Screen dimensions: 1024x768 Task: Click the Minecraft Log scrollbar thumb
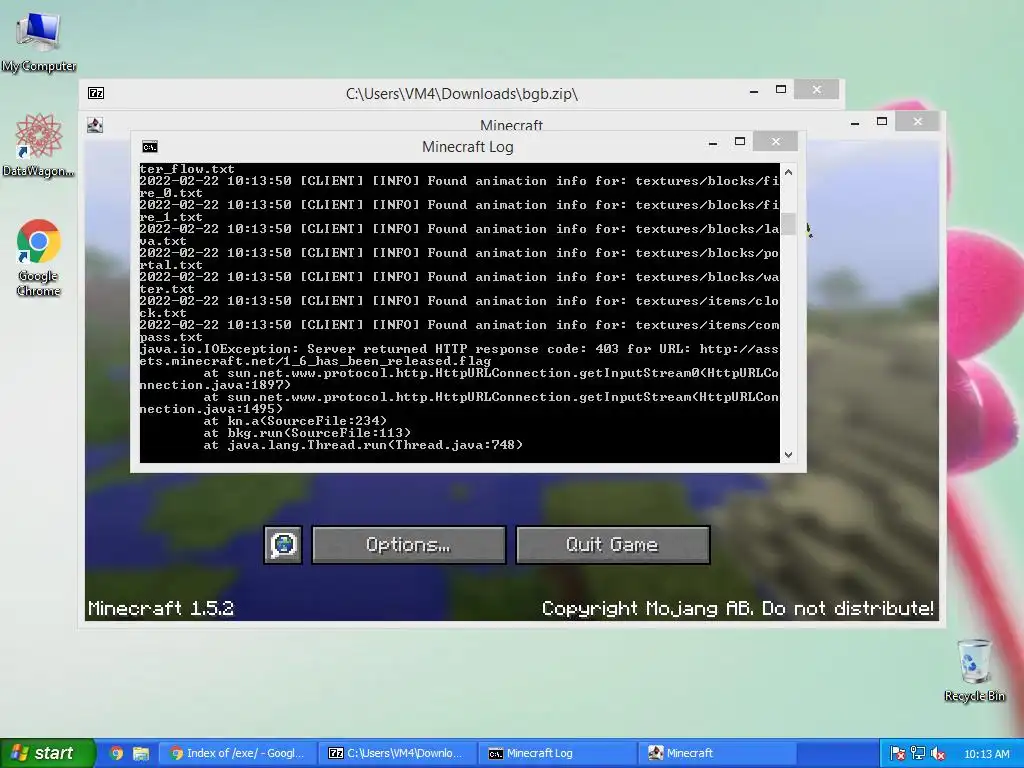[x=788, y=223]
